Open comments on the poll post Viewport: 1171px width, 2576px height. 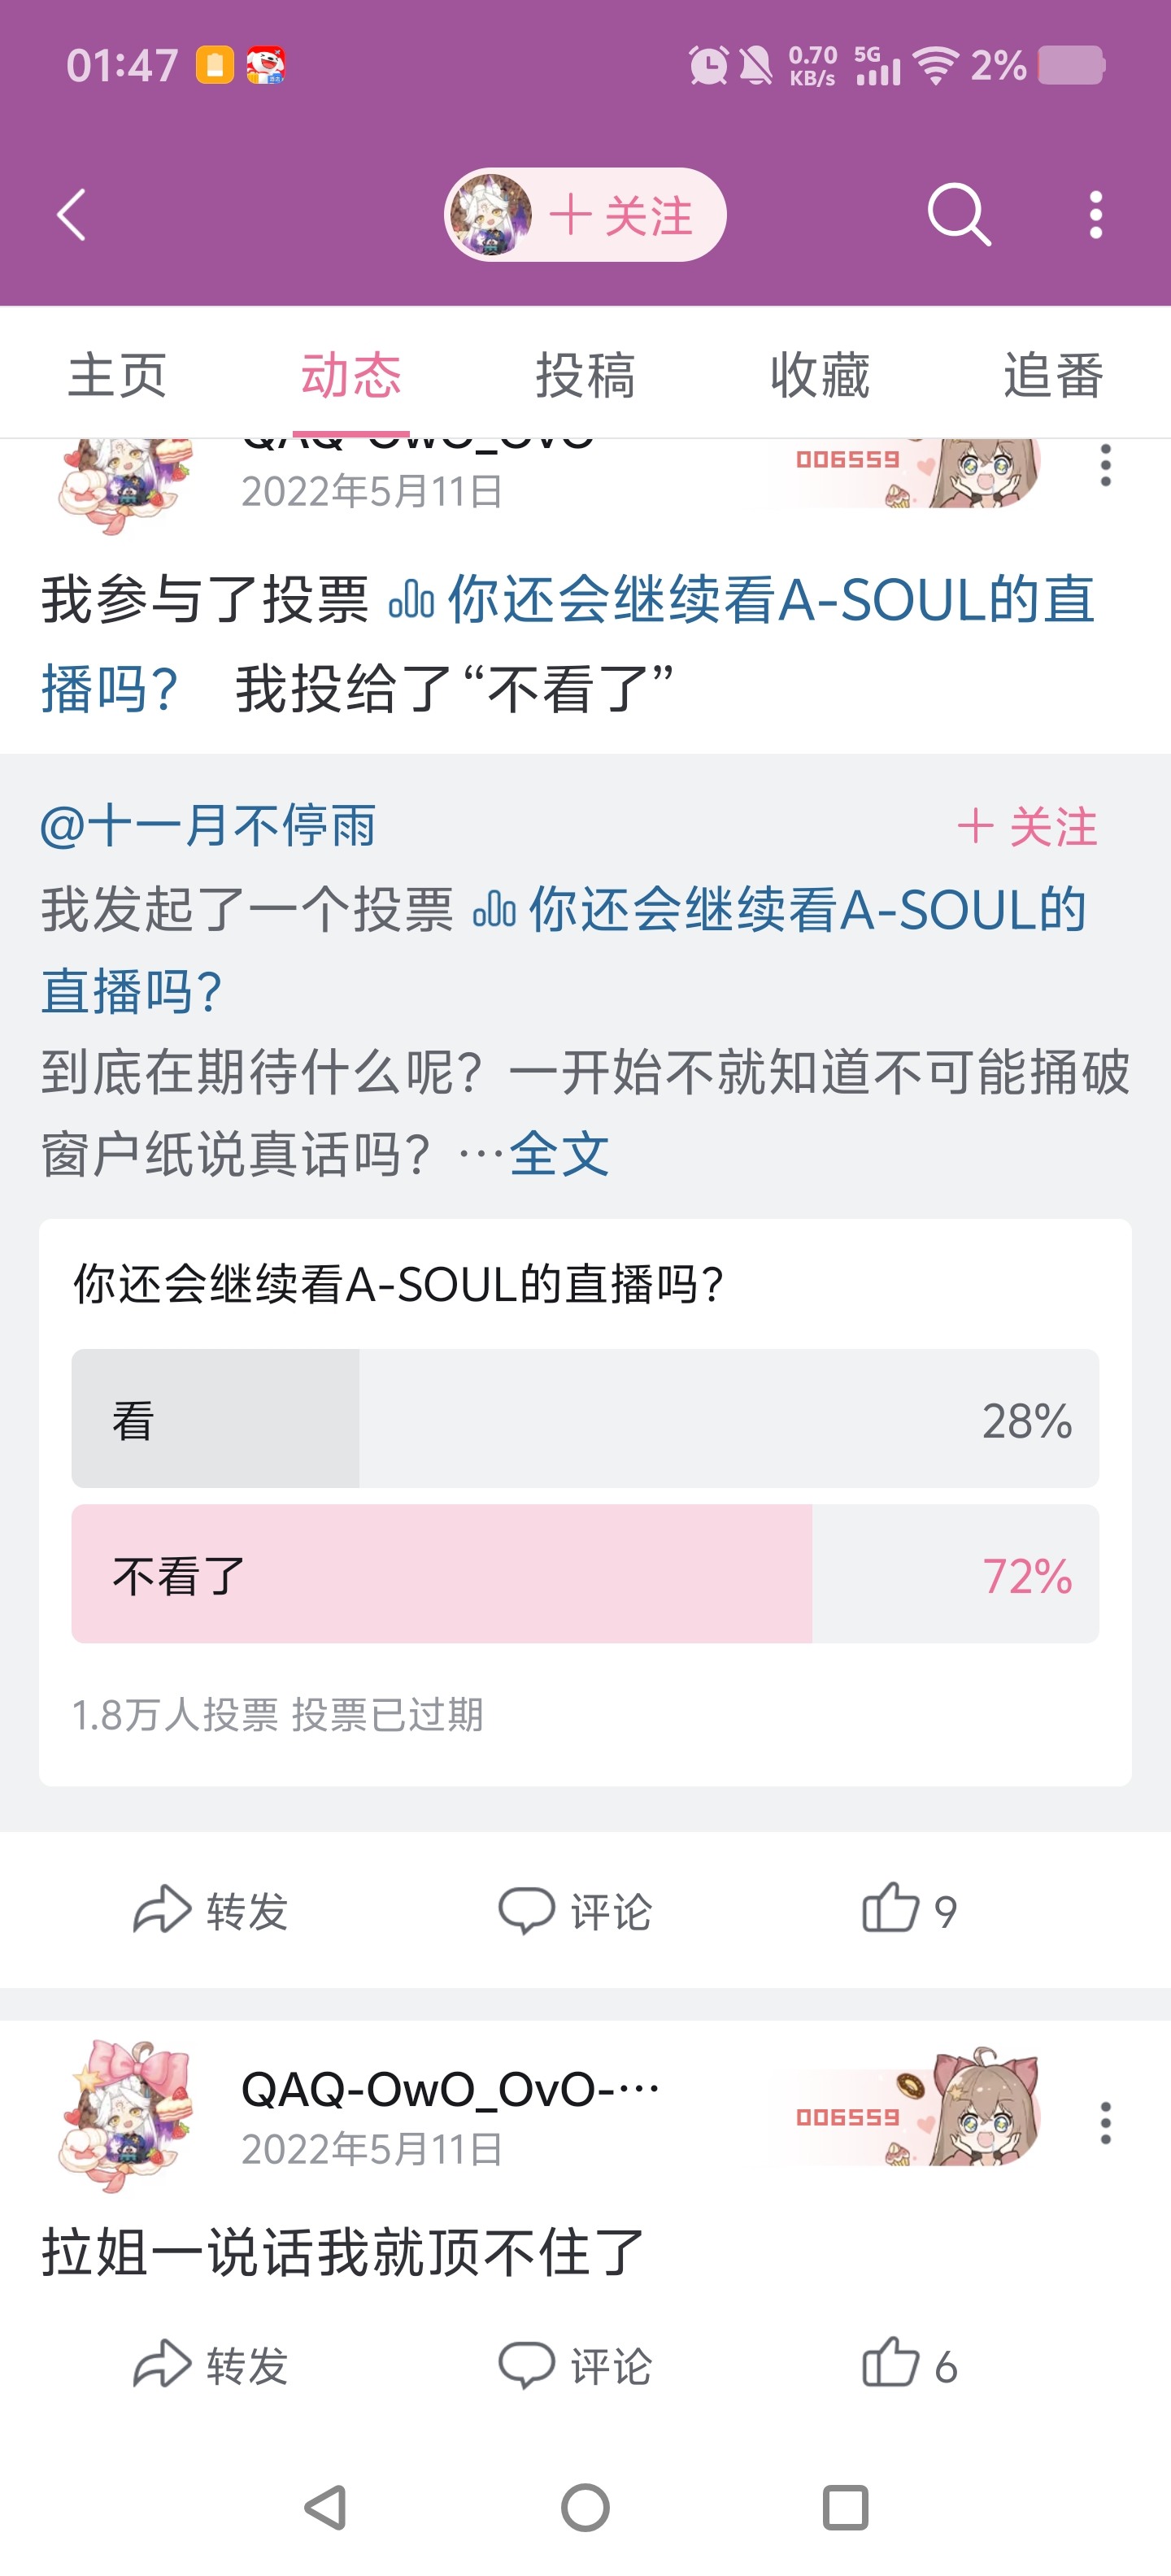point(575,1910)
